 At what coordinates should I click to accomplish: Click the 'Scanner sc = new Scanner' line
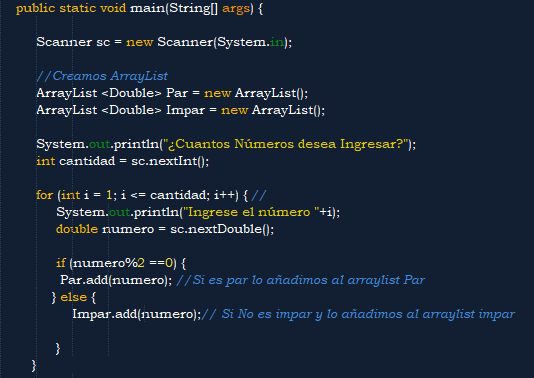click(x=164, y=42)
